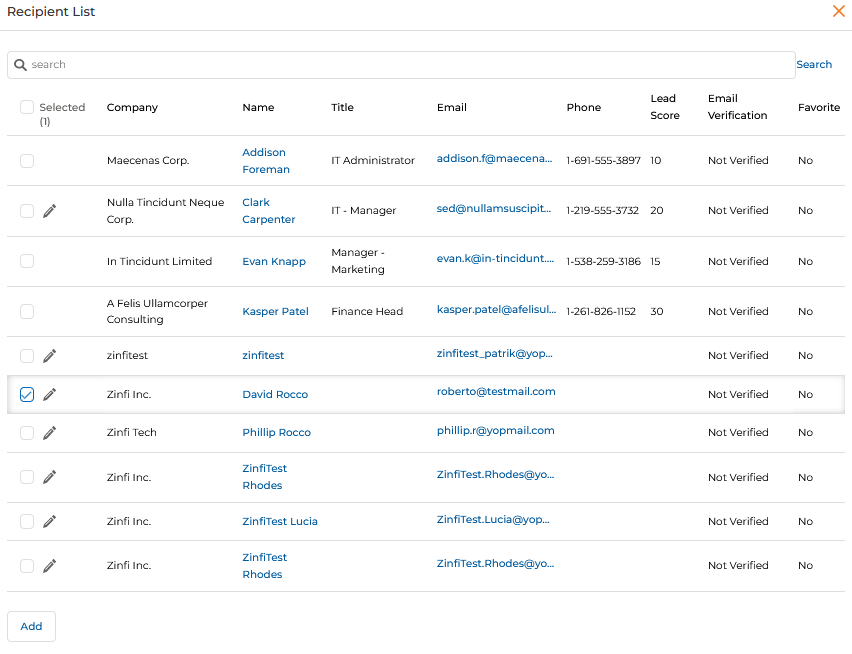Click the Title column header
The height and width of the screenshot is (654, 852).
click(342, 108)
